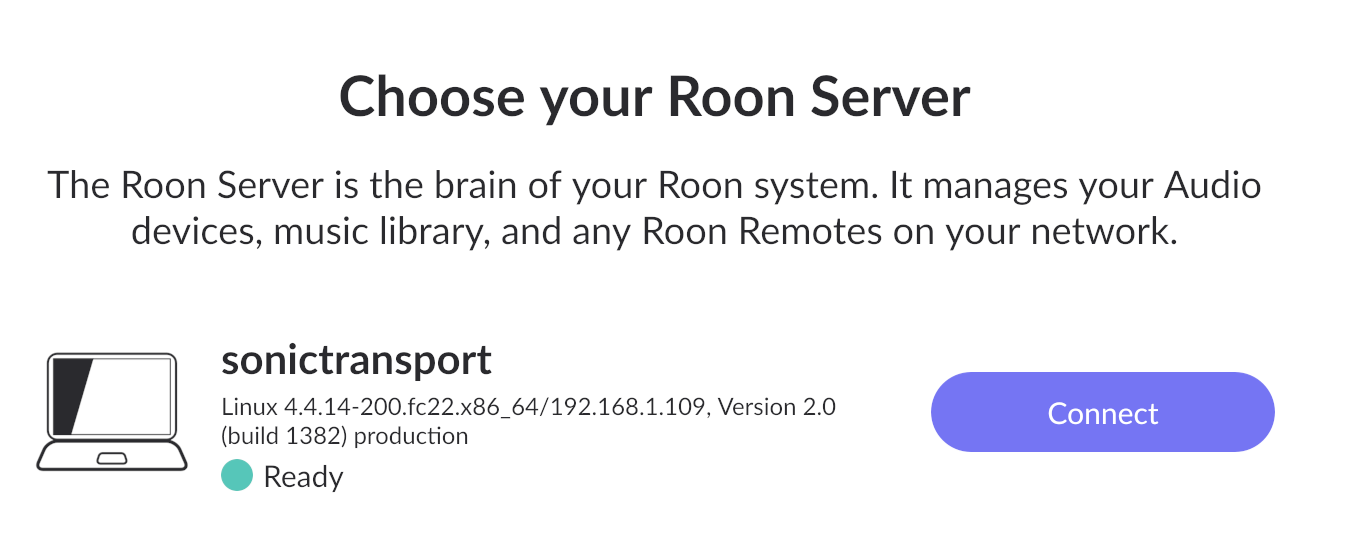Image resolution: width=1358 pixels, height=536 pixels.
Task: Click the Choose your Roon Server heading
Action: [x=654, y=96]
